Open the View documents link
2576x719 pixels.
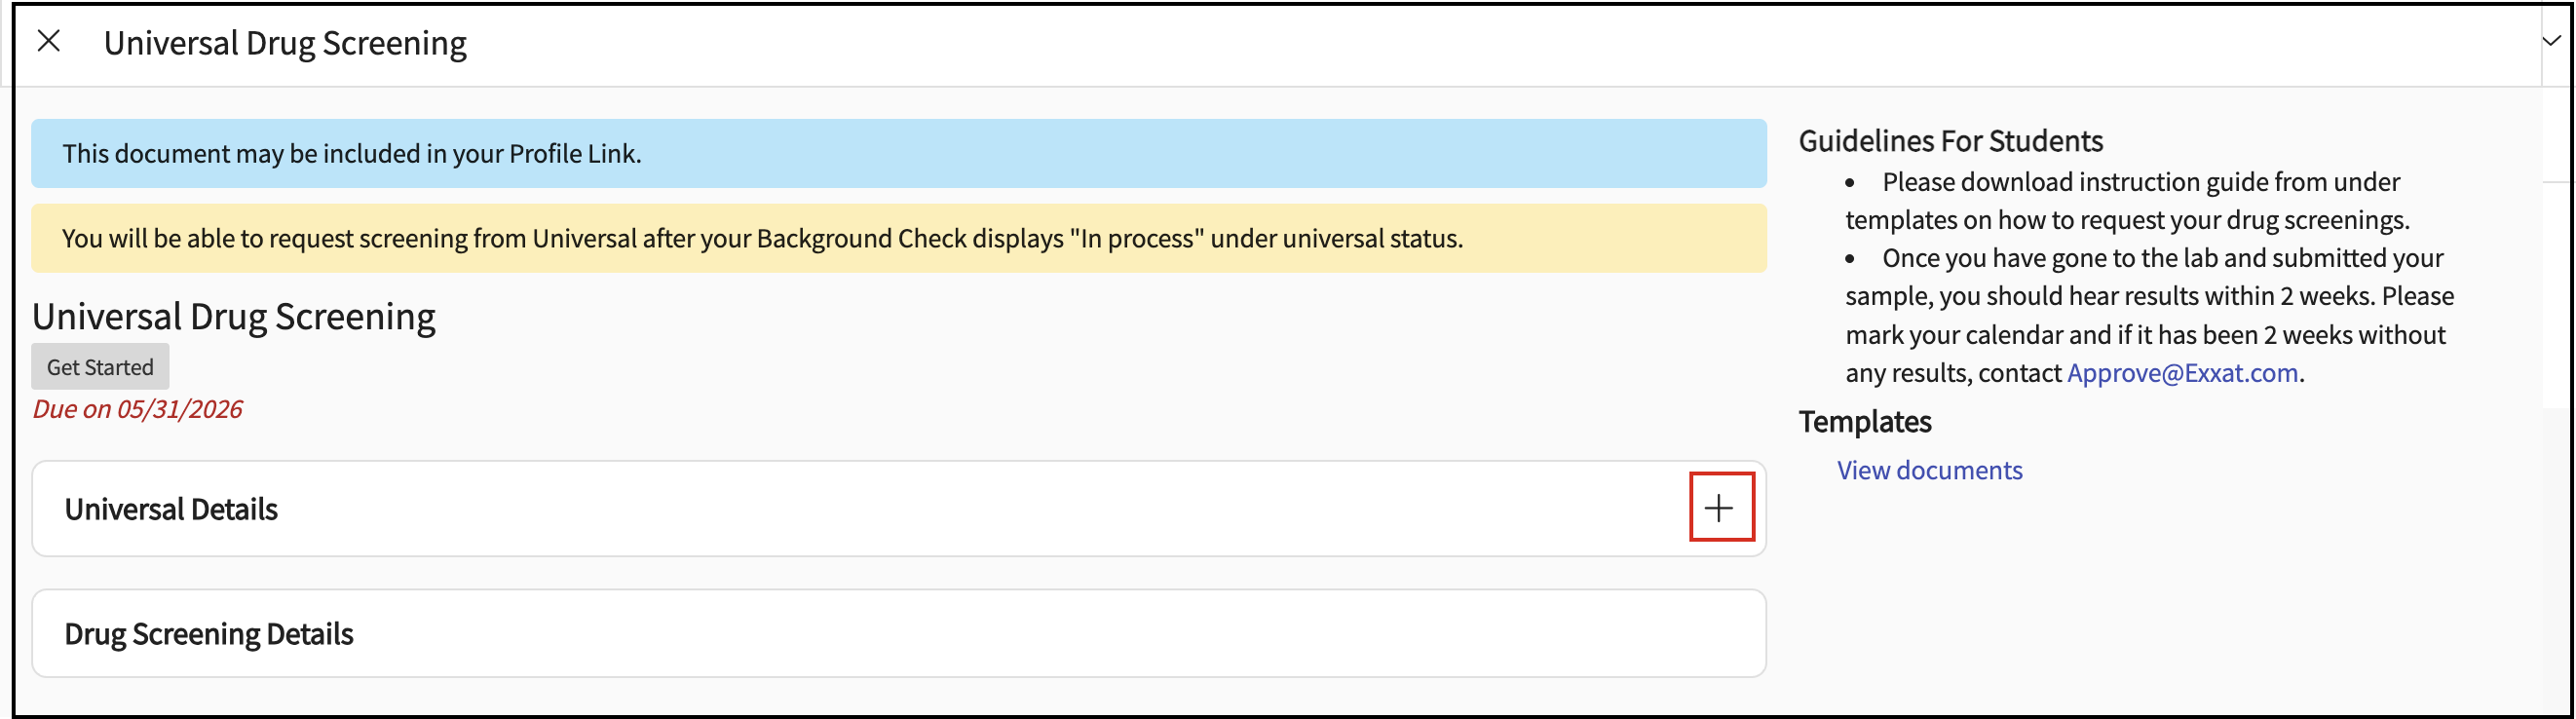pos(1929,470)
